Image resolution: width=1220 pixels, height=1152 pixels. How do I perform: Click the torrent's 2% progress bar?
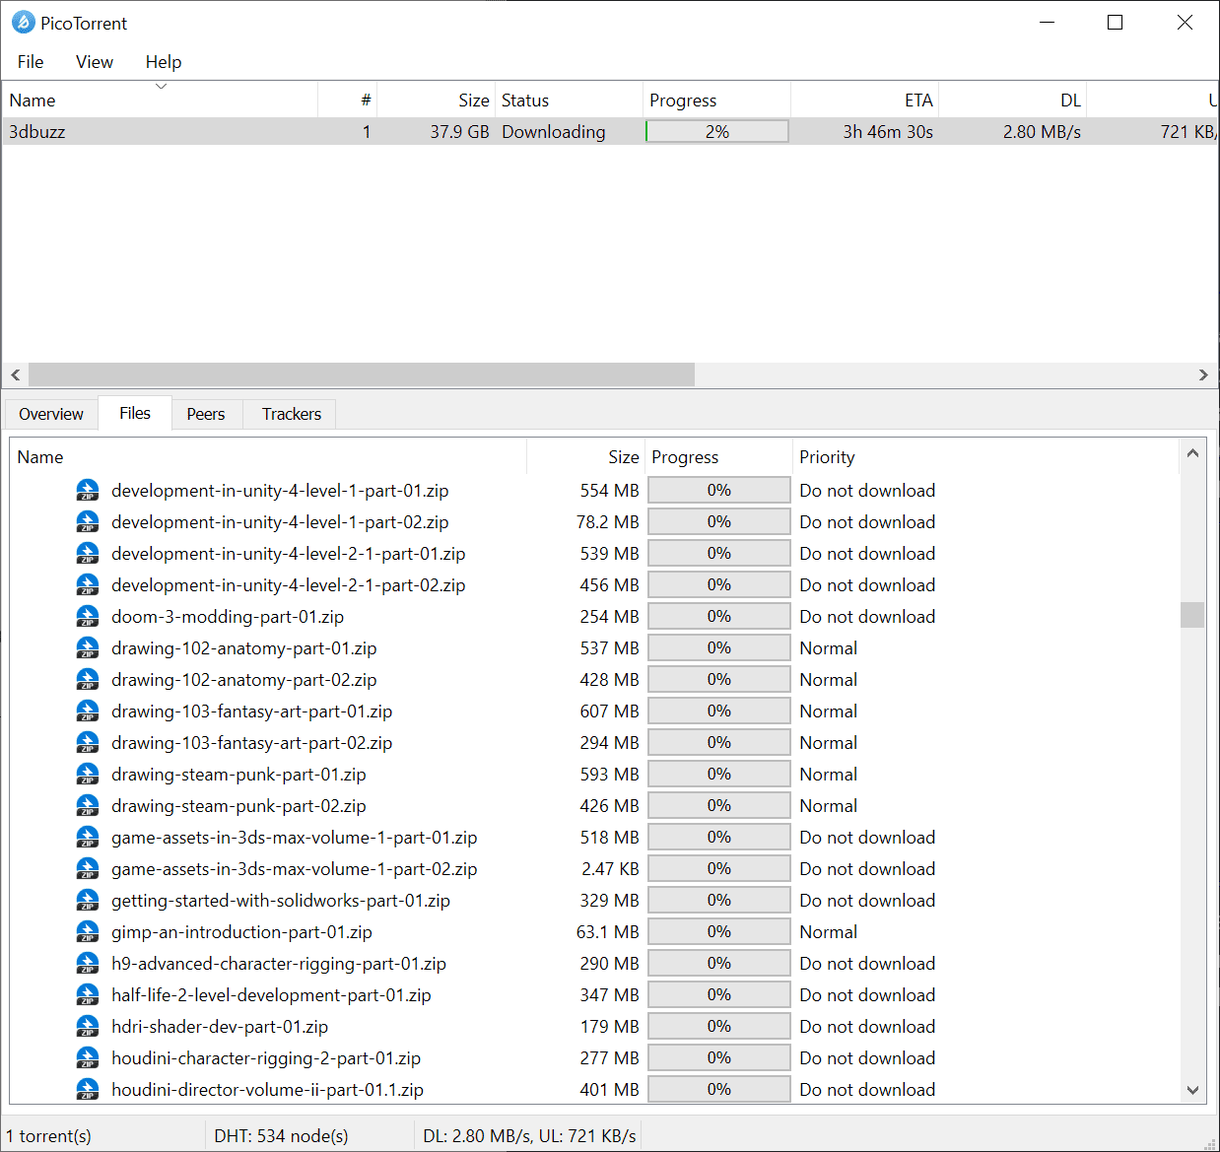tap(717, 132)
